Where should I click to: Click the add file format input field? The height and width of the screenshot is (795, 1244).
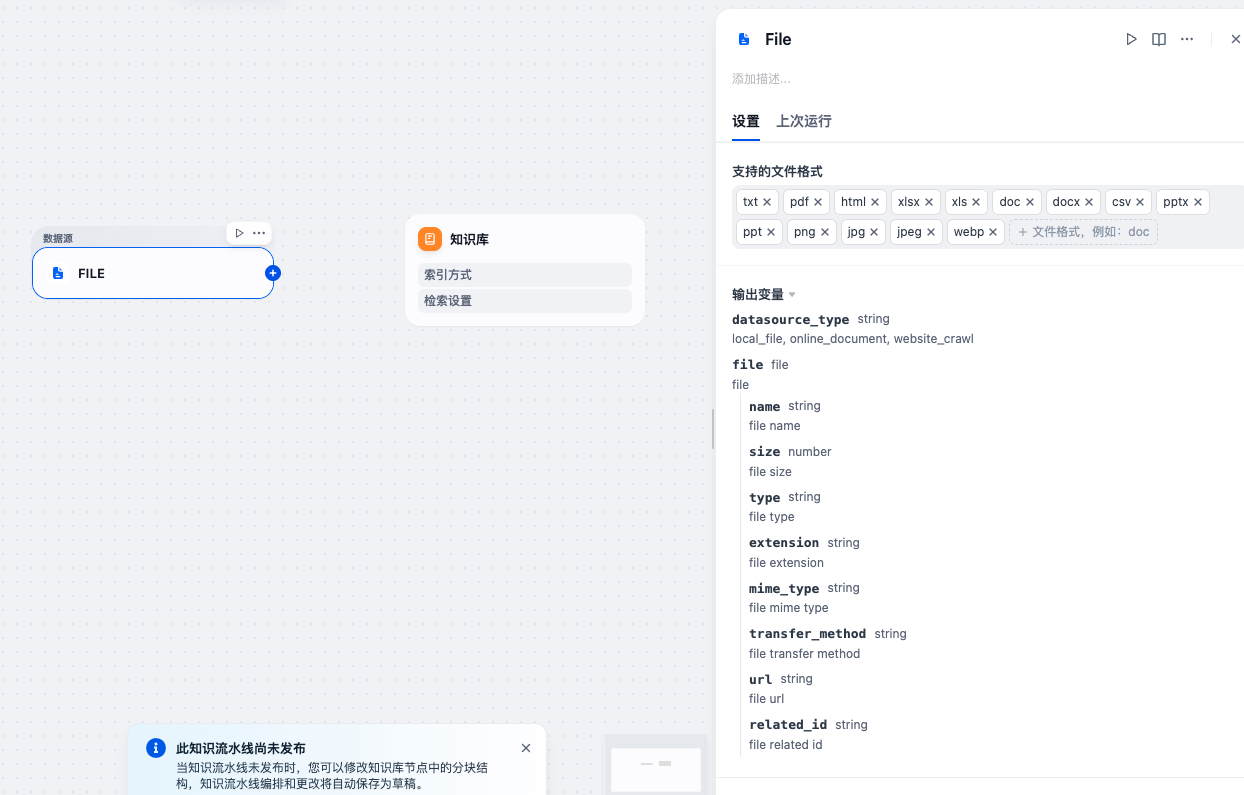click(1083, 231)
